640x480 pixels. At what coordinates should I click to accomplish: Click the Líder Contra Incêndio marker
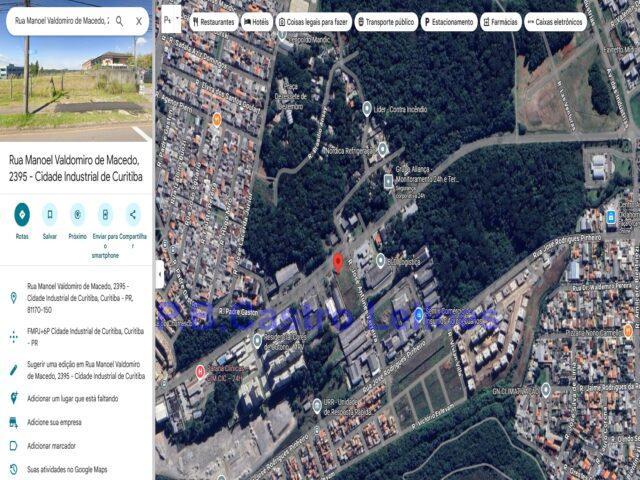click(x=367, y=109)
